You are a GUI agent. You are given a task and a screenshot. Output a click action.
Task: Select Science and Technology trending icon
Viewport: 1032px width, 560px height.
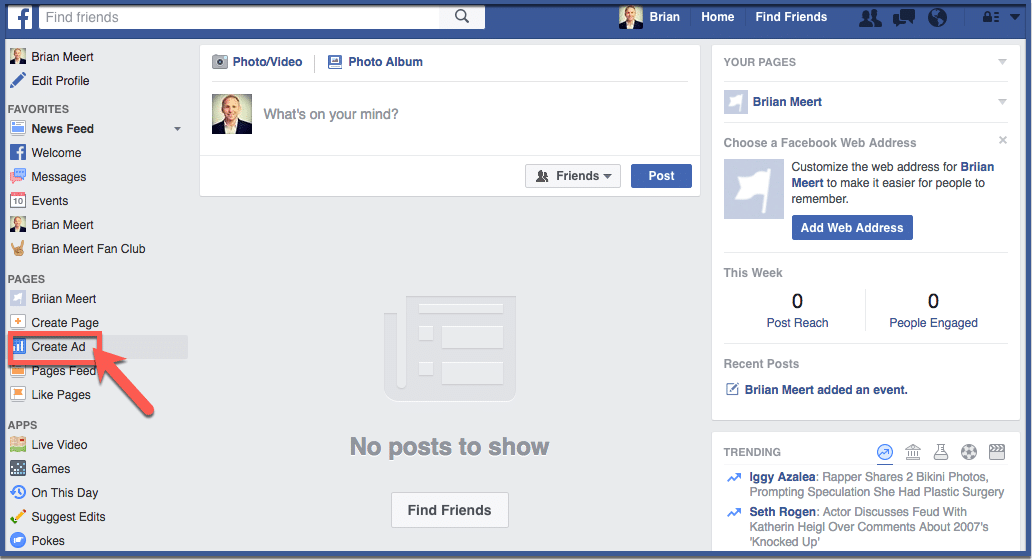point(941,452)
